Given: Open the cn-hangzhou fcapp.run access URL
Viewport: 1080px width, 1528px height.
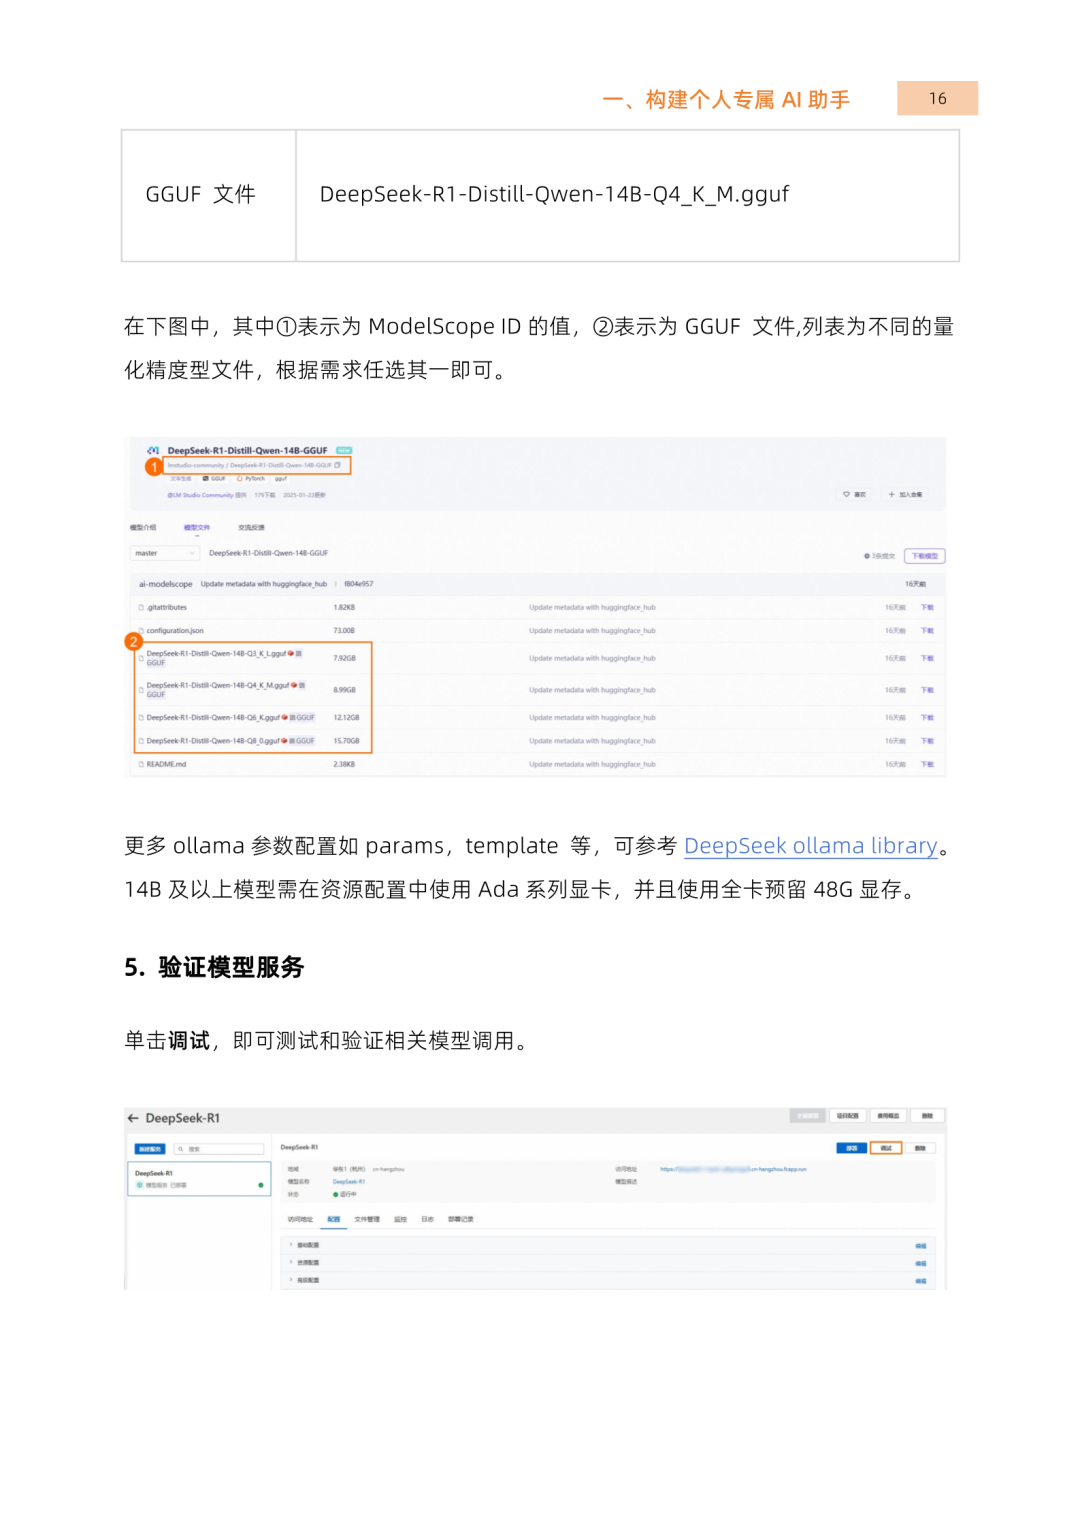Looking at the screenshot, I should (x=733, y=1169).
